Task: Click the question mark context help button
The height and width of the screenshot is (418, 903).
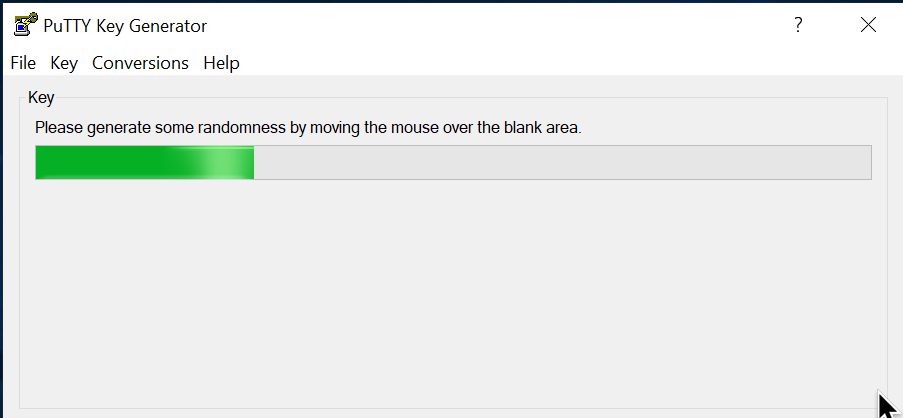Action: (798, 25)
